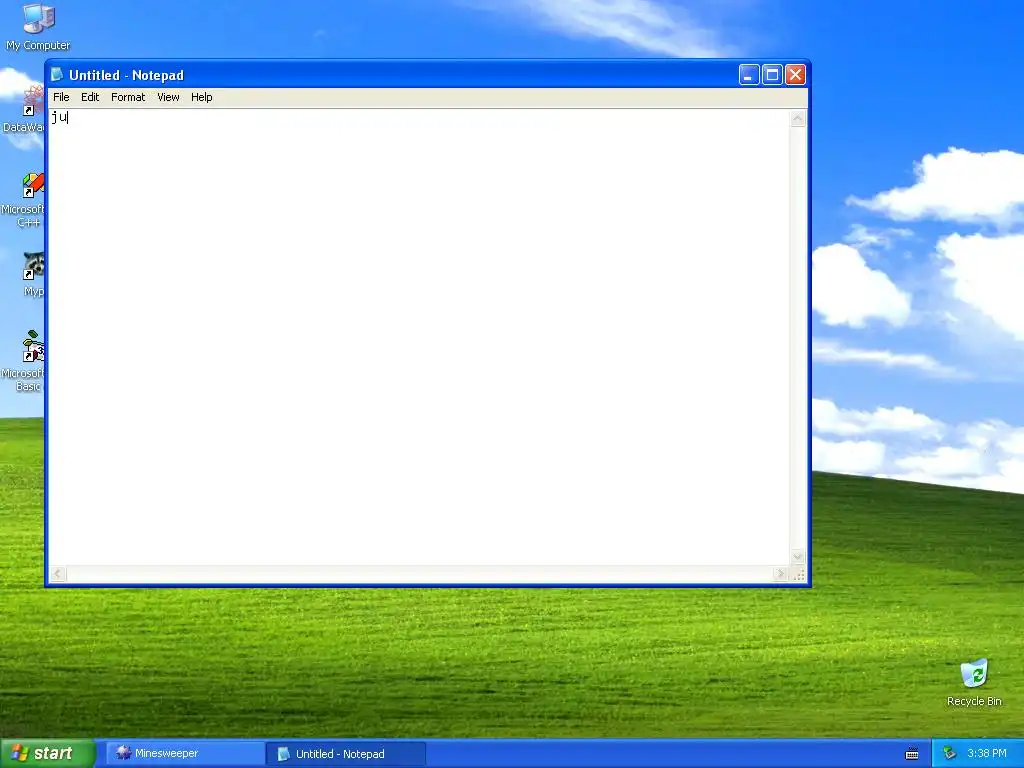Click the horizontal scrollbar right arrow
This screenshot has height=768, width=1024.
[x=780, y=573]
